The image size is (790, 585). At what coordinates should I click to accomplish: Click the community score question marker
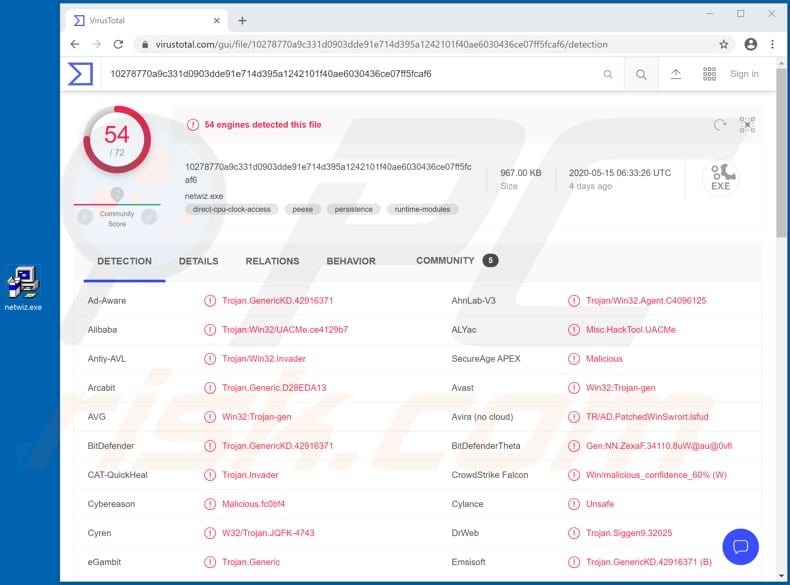117,194
